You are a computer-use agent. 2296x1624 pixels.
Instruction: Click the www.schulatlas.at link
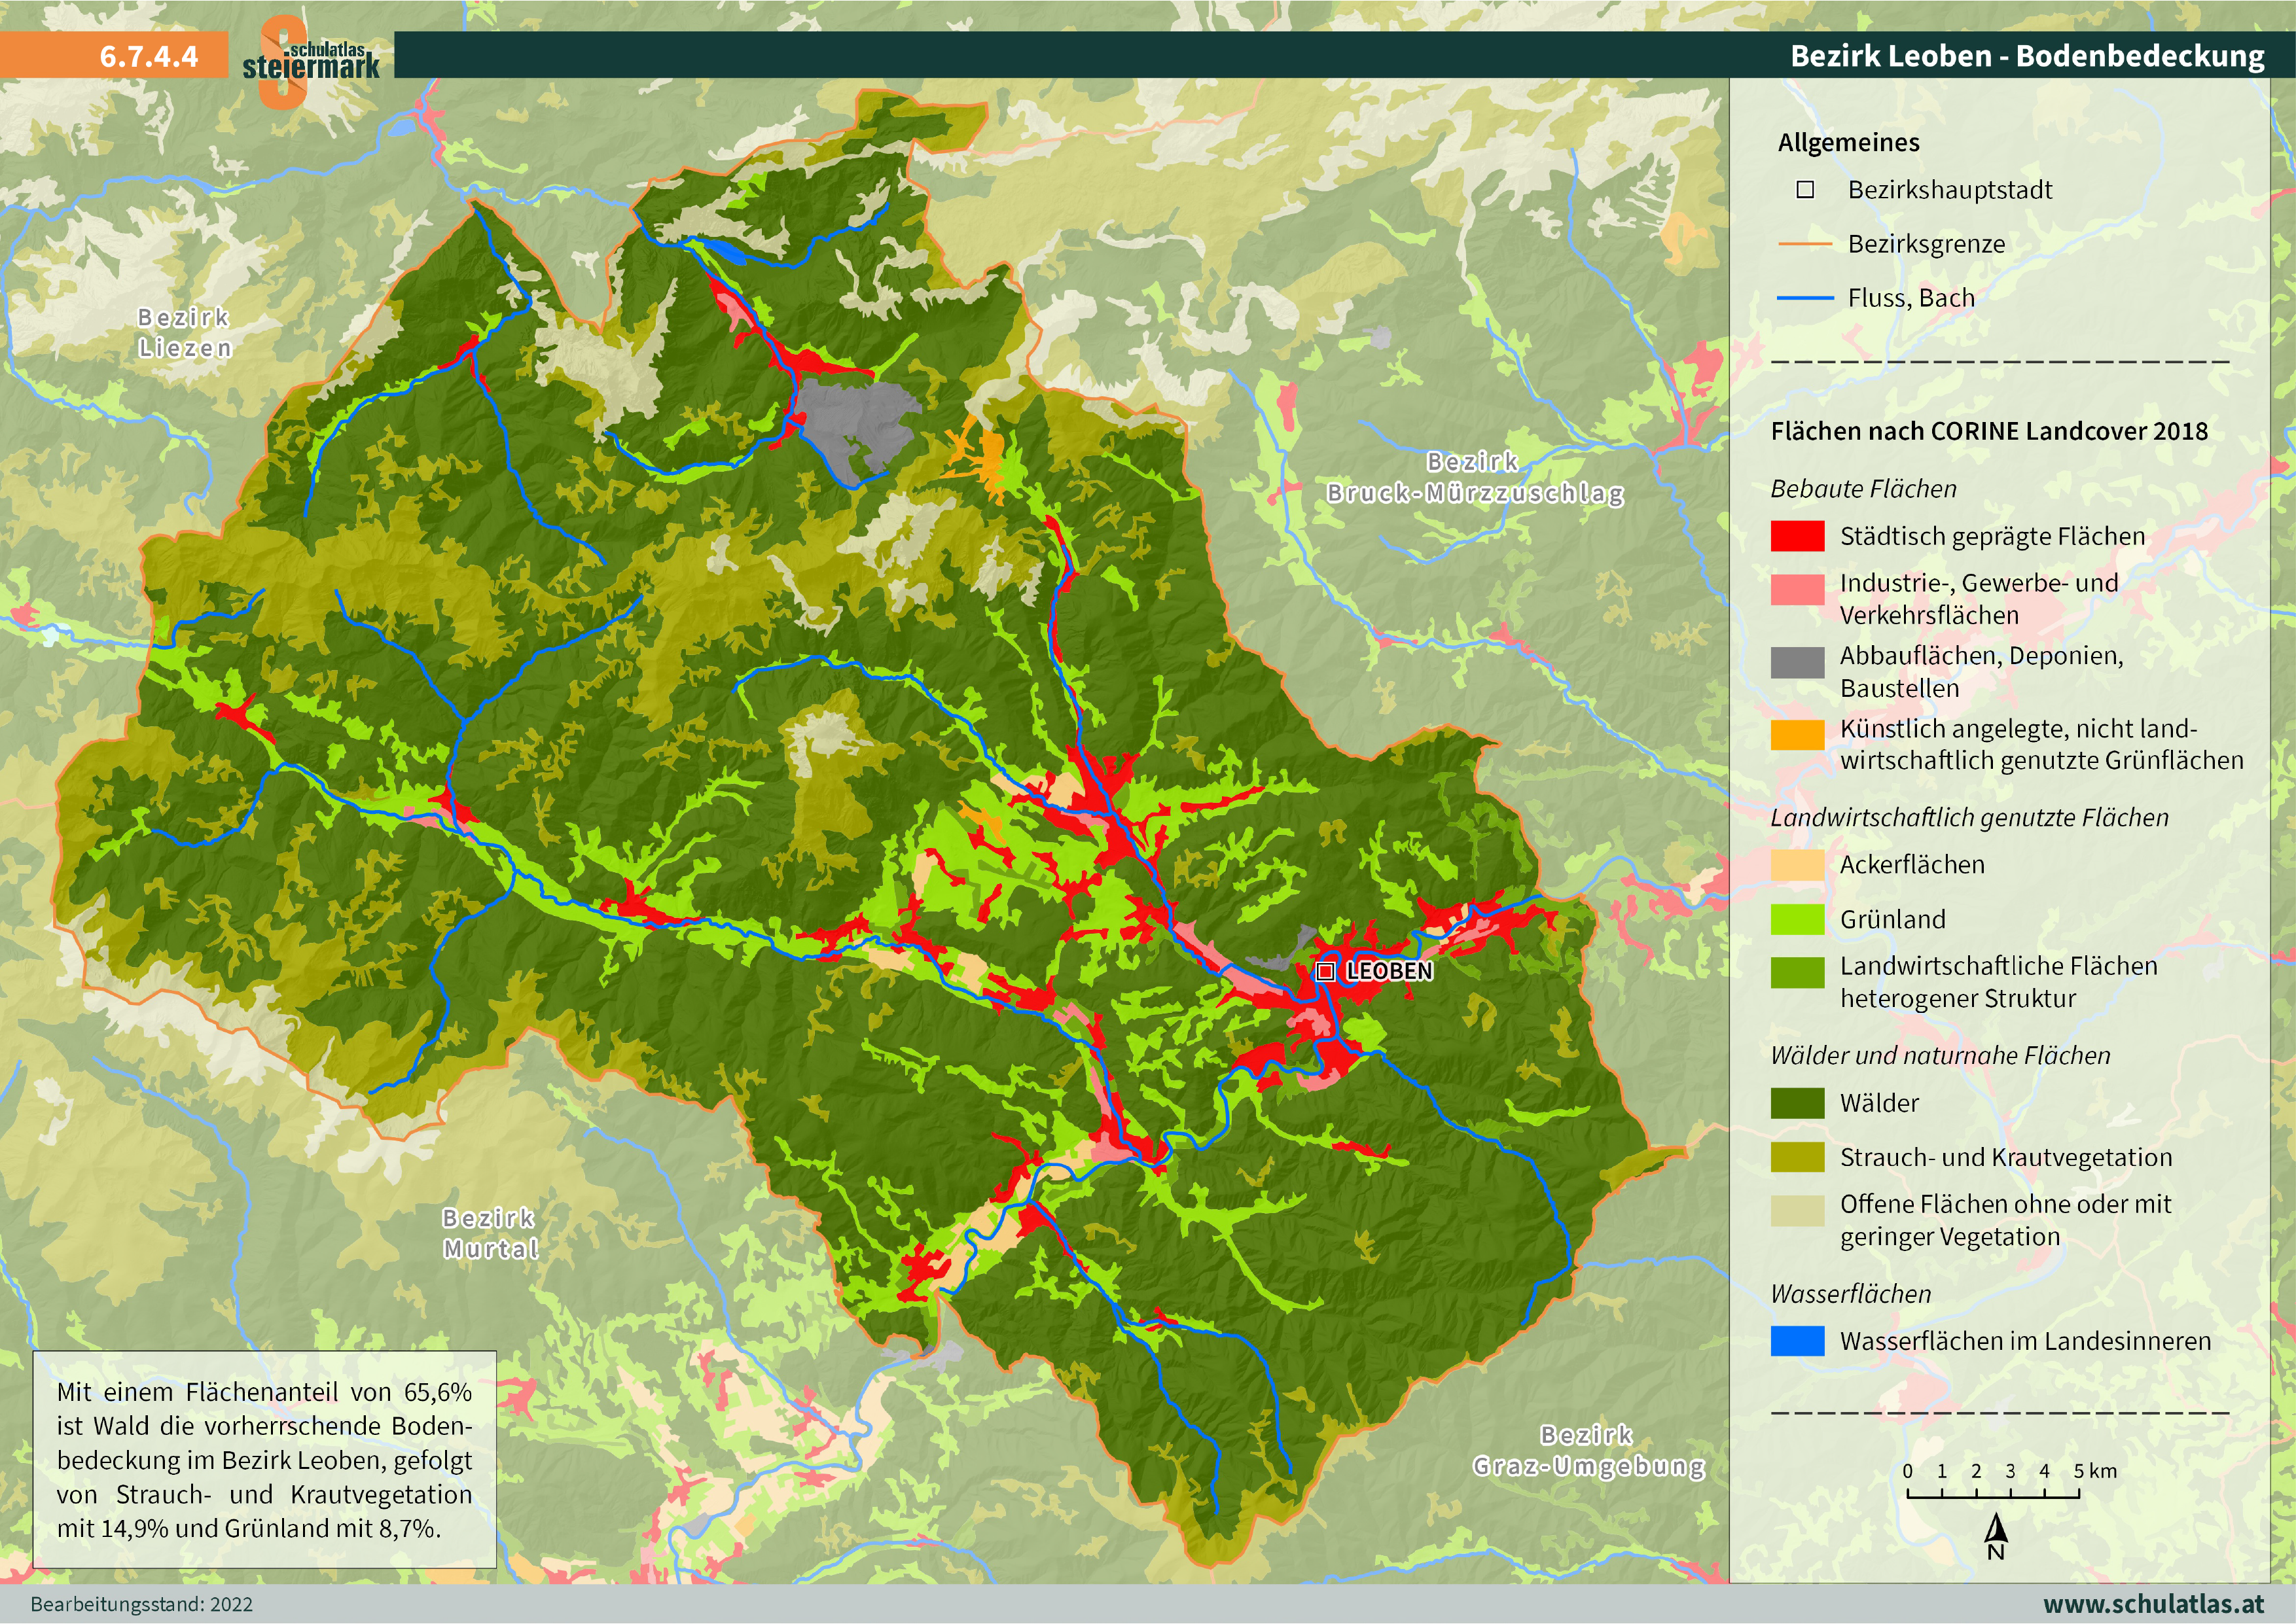(2153, 1604)
